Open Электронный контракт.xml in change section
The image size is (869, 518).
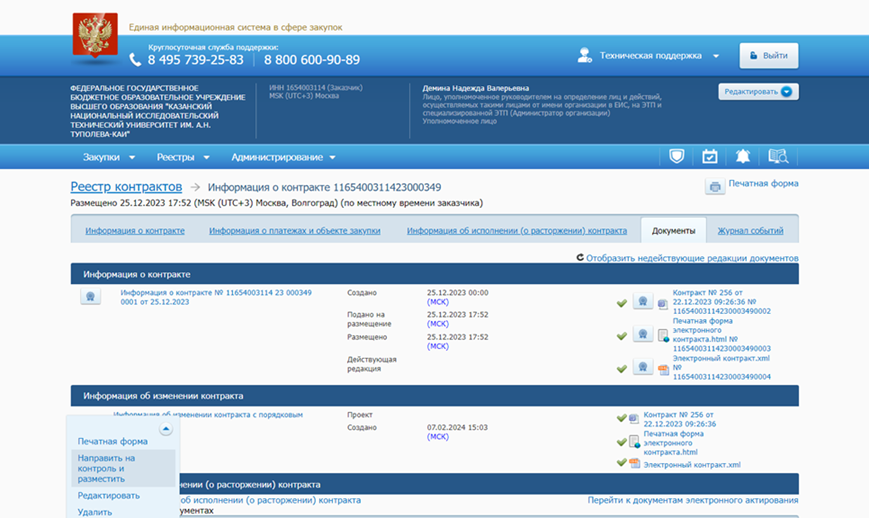pyautogui.click(x=691, y=464)
